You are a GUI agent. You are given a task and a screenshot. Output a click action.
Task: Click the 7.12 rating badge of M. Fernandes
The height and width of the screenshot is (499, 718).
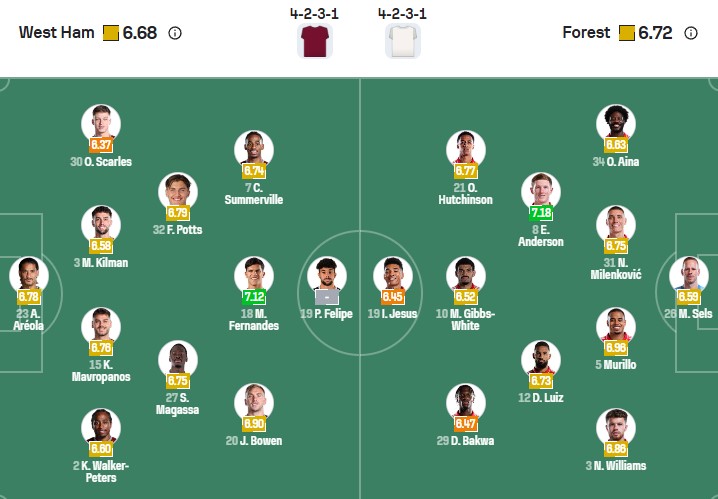coord(254,297)
